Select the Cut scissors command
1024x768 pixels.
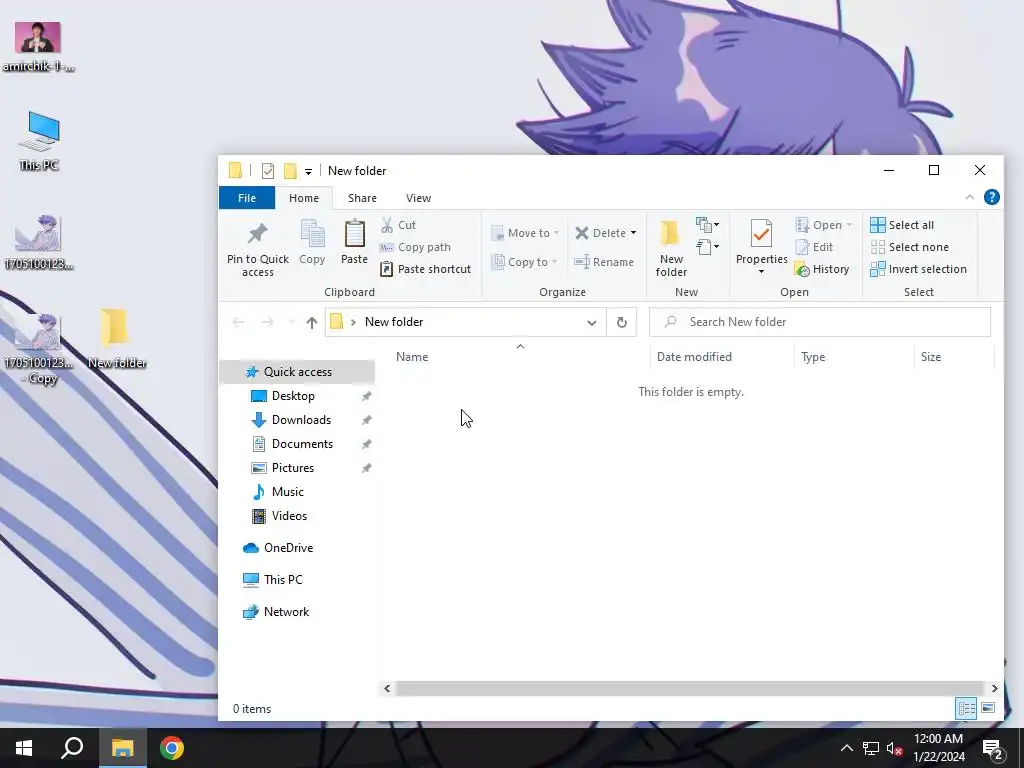pos(398,225)
